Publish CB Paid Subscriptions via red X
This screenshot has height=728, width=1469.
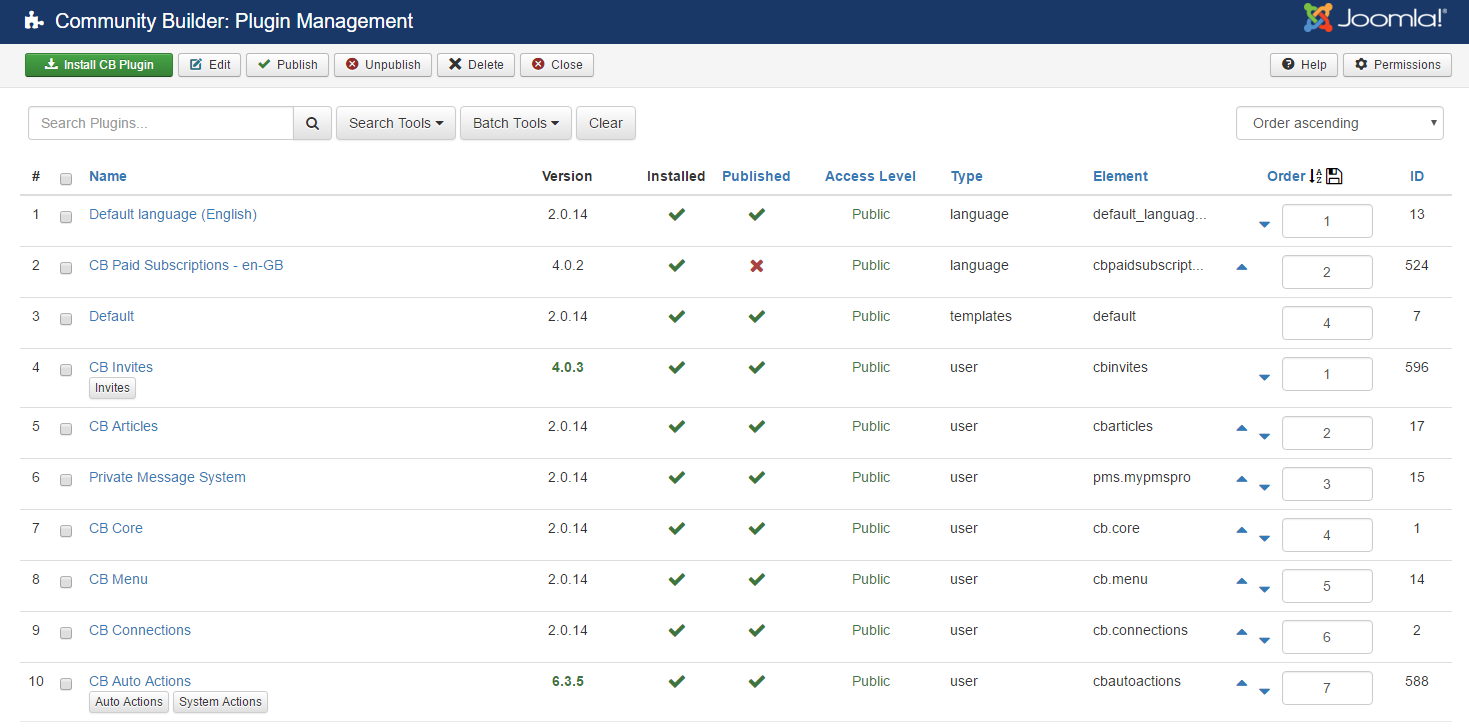coord(757,265)
